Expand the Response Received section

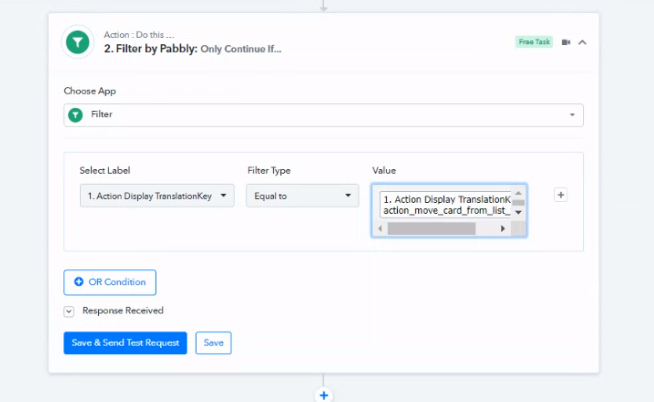point(69,311)
